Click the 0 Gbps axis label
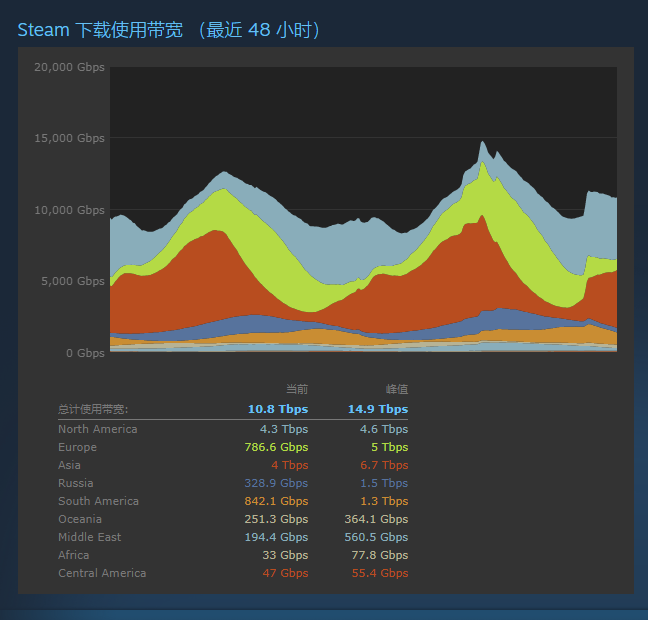Screen dimensions: 648x620 (85, 353)
